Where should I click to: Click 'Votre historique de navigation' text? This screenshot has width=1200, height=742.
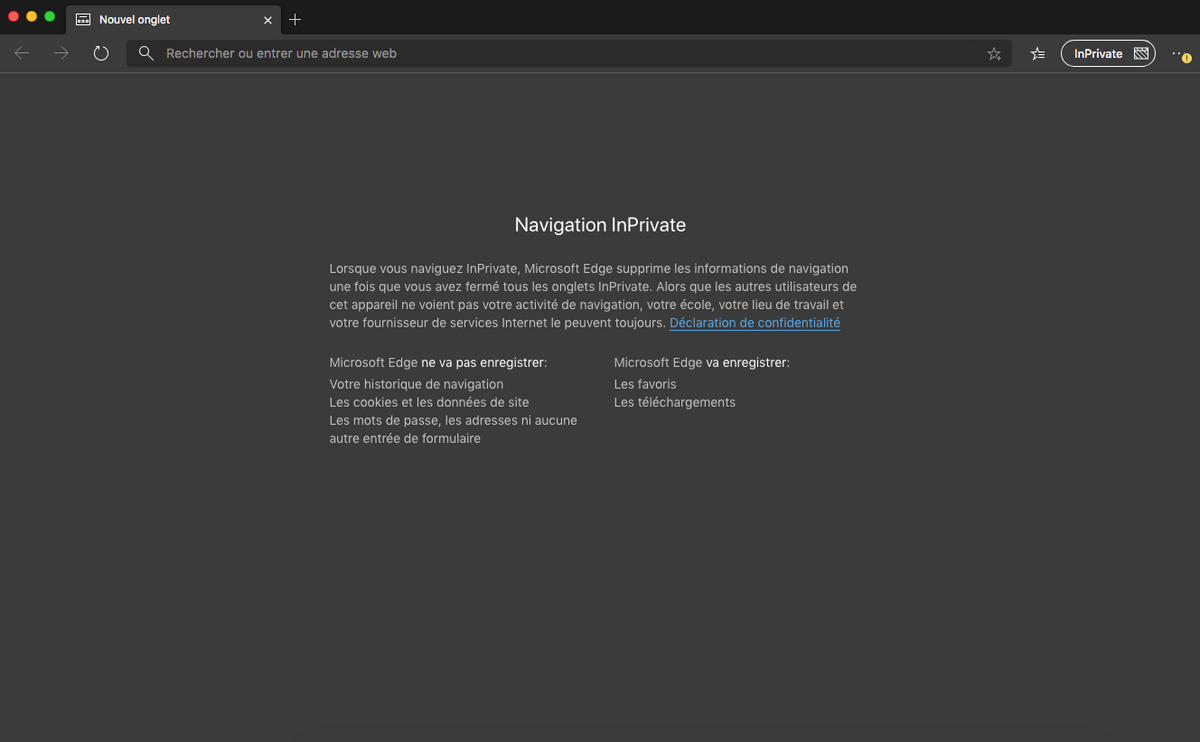coord(416,384)
